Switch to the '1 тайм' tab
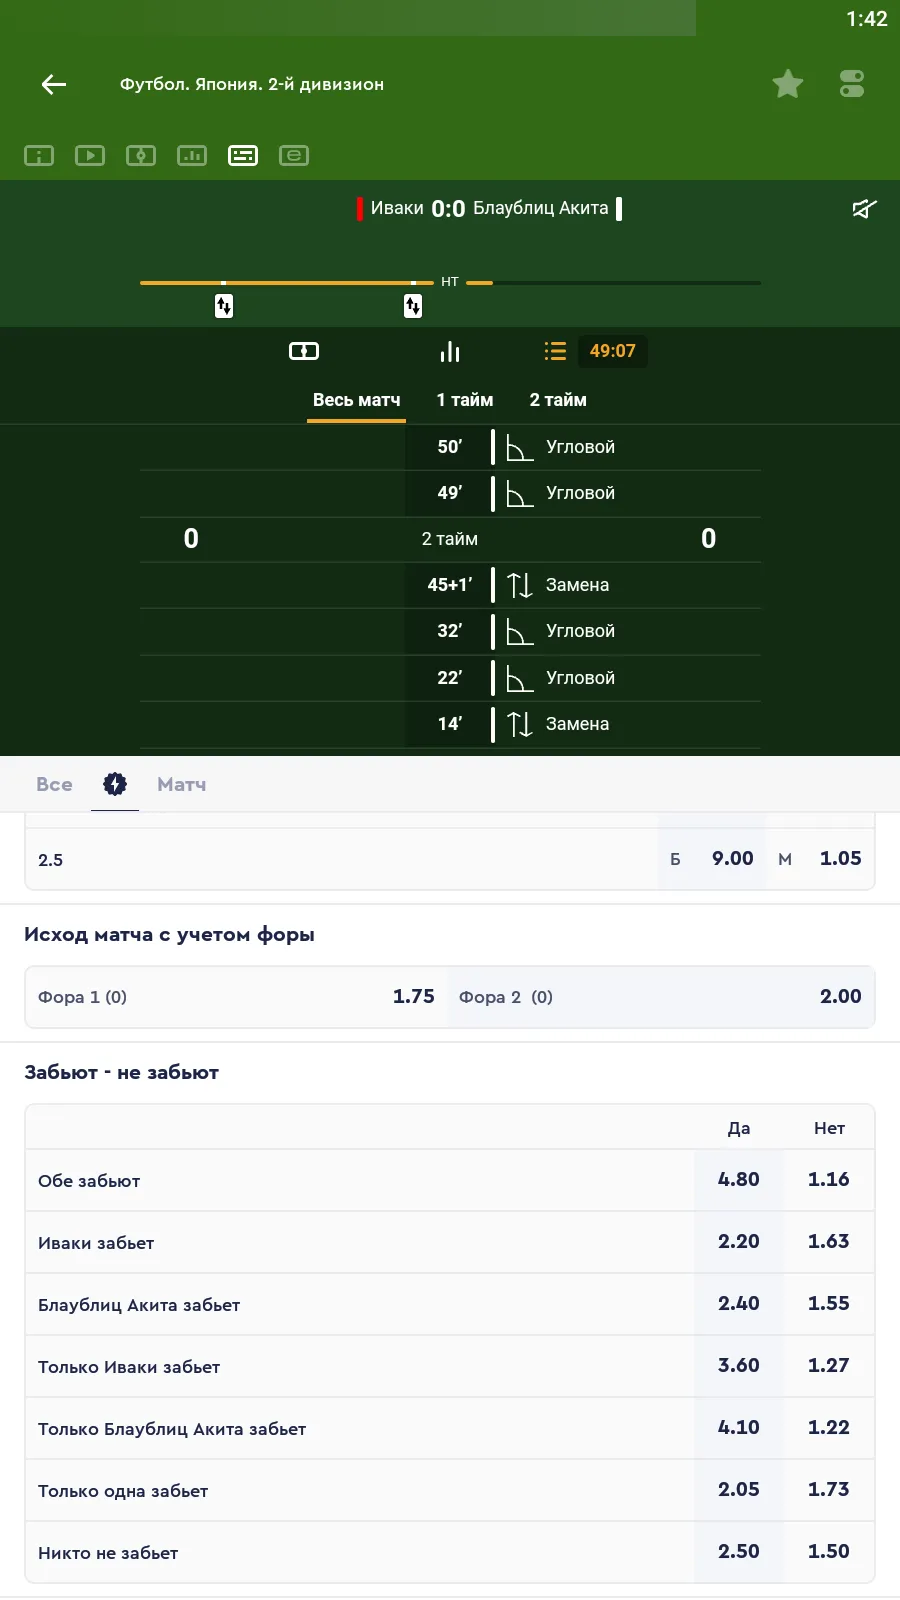The width and height of the screenshot is (900, 1600). [x=465, y=400]
